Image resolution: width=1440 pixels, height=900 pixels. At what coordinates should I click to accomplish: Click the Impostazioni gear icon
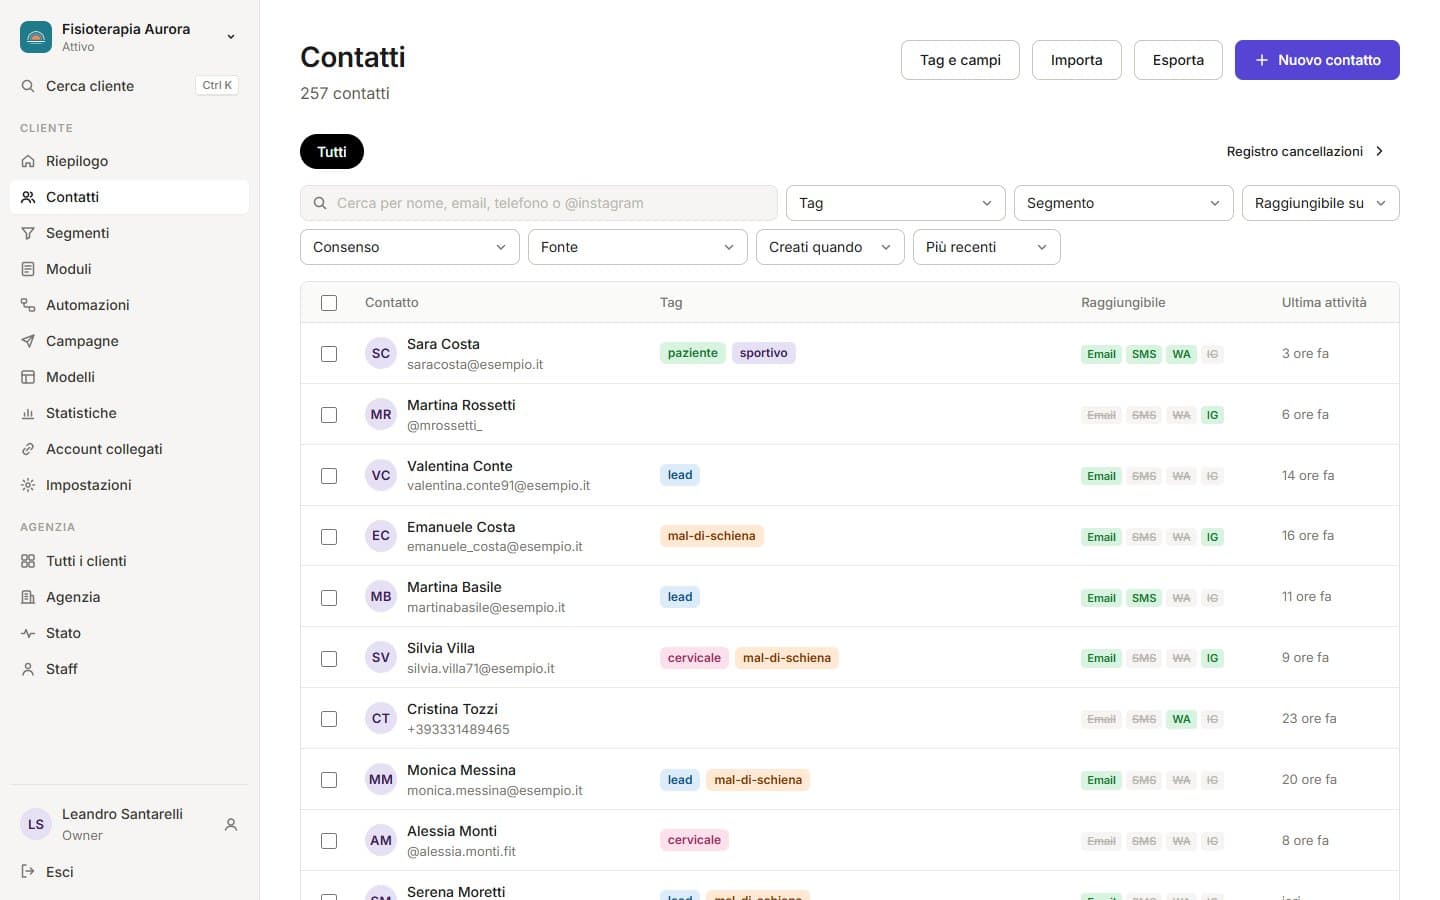[x=28, y=485]
